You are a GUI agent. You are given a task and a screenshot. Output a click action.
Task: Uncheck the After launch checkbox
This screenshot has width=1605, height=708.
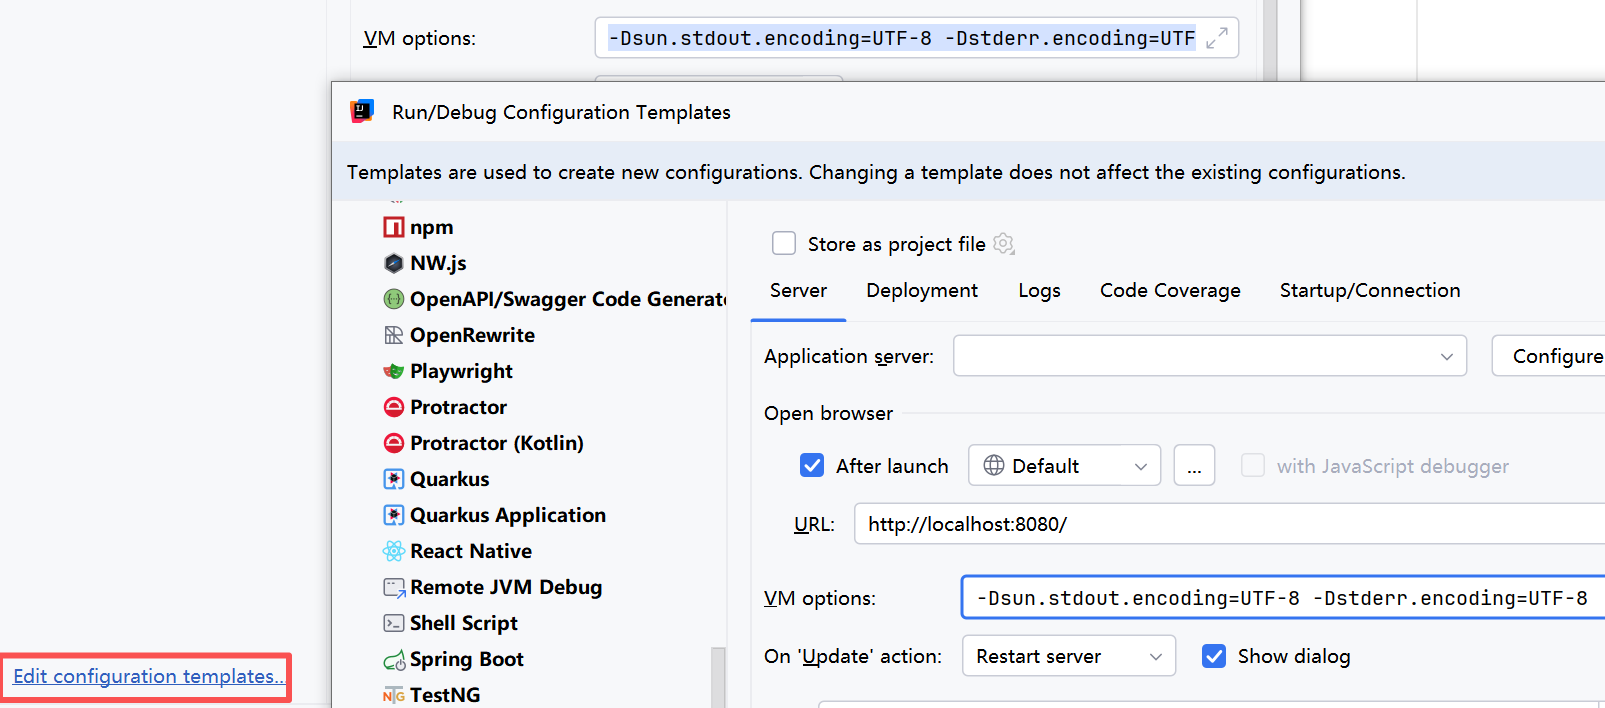(x=812, y=466)
